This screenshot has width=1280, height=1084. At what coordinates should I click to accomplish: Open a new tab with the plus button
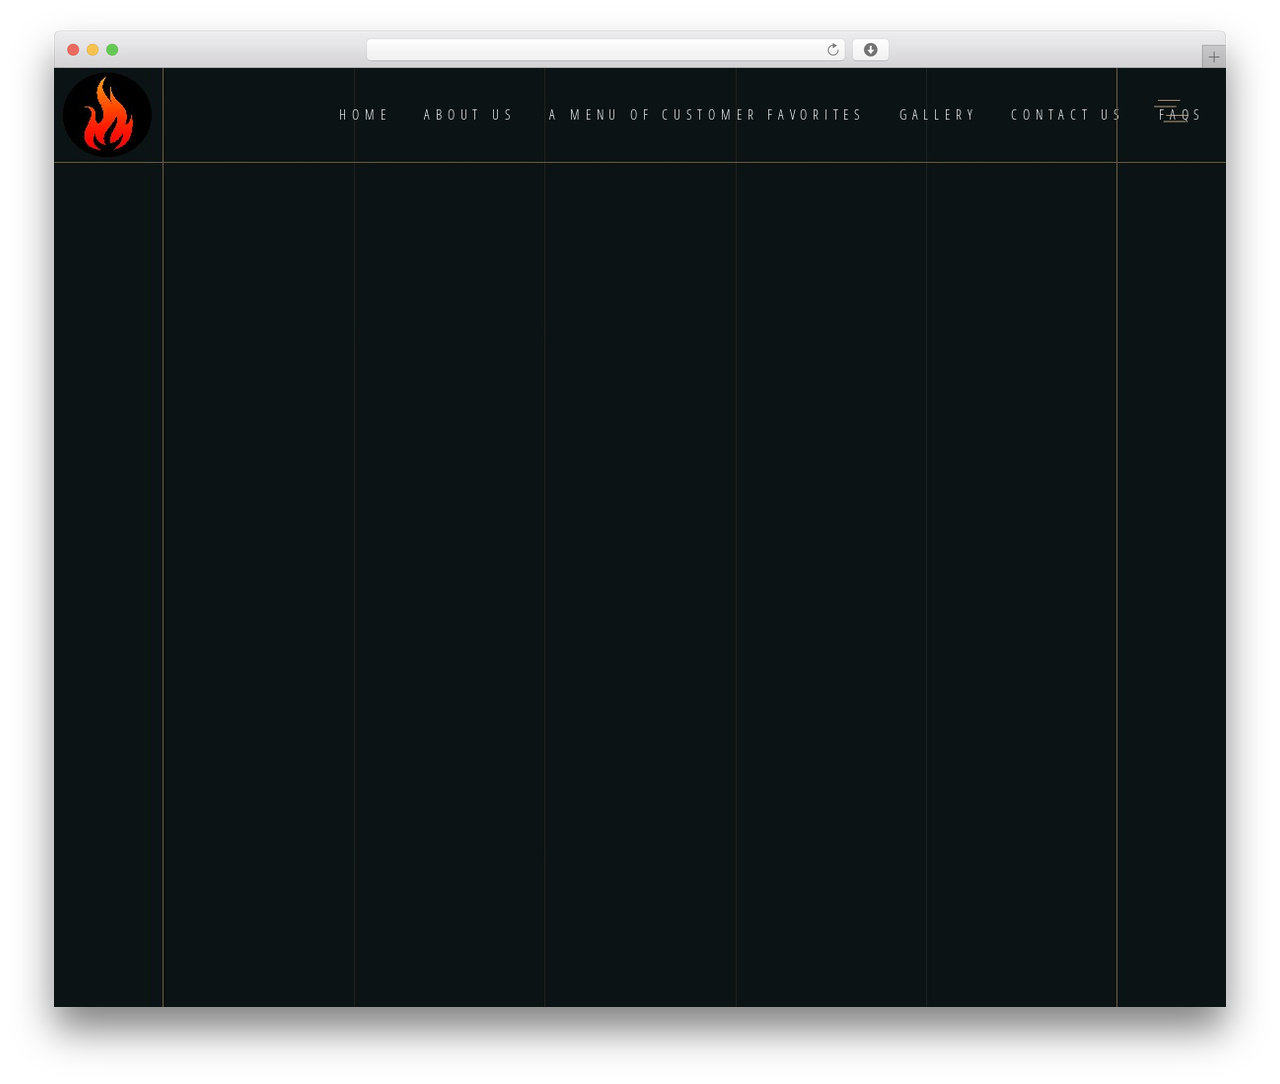point(1213,57)
